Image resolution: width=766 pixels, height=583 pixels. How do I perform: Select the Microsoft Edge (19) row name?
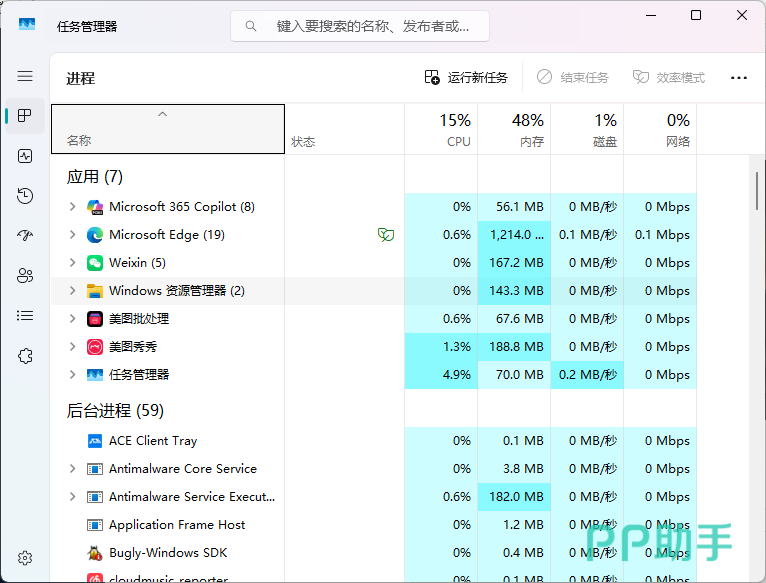point(167,235)
